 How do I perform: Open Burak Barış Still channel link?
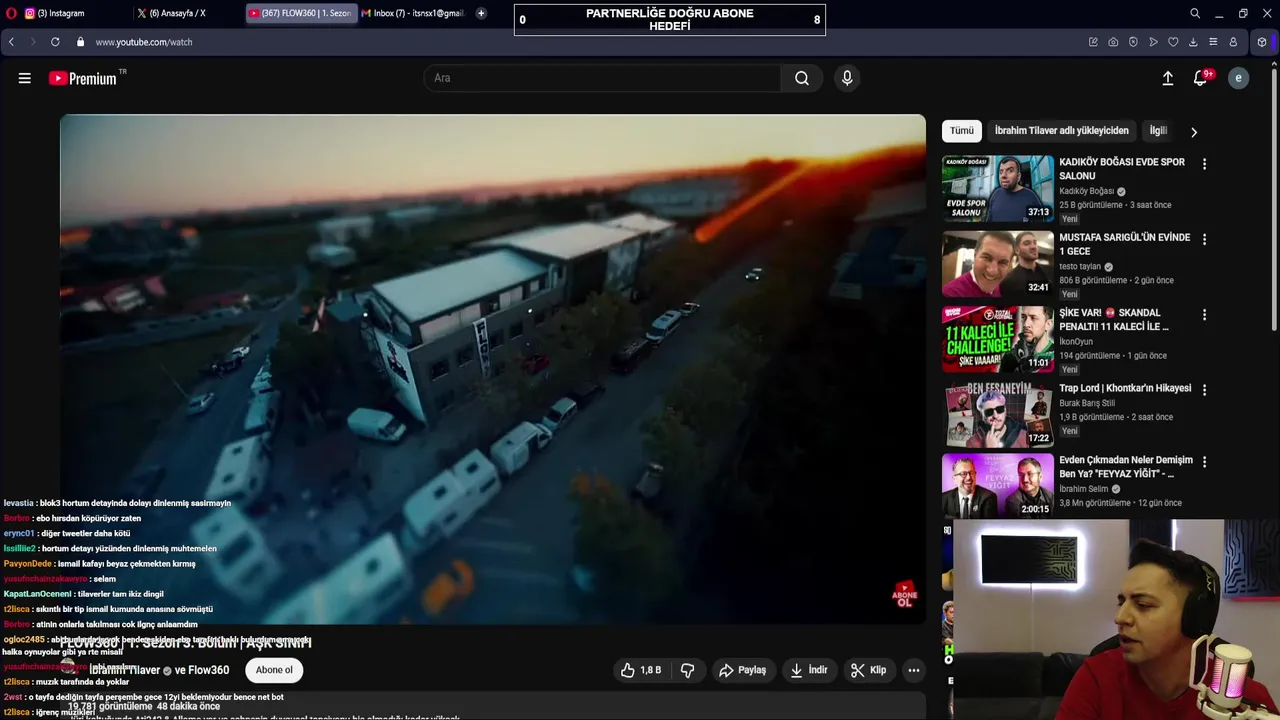point(1087,403)
